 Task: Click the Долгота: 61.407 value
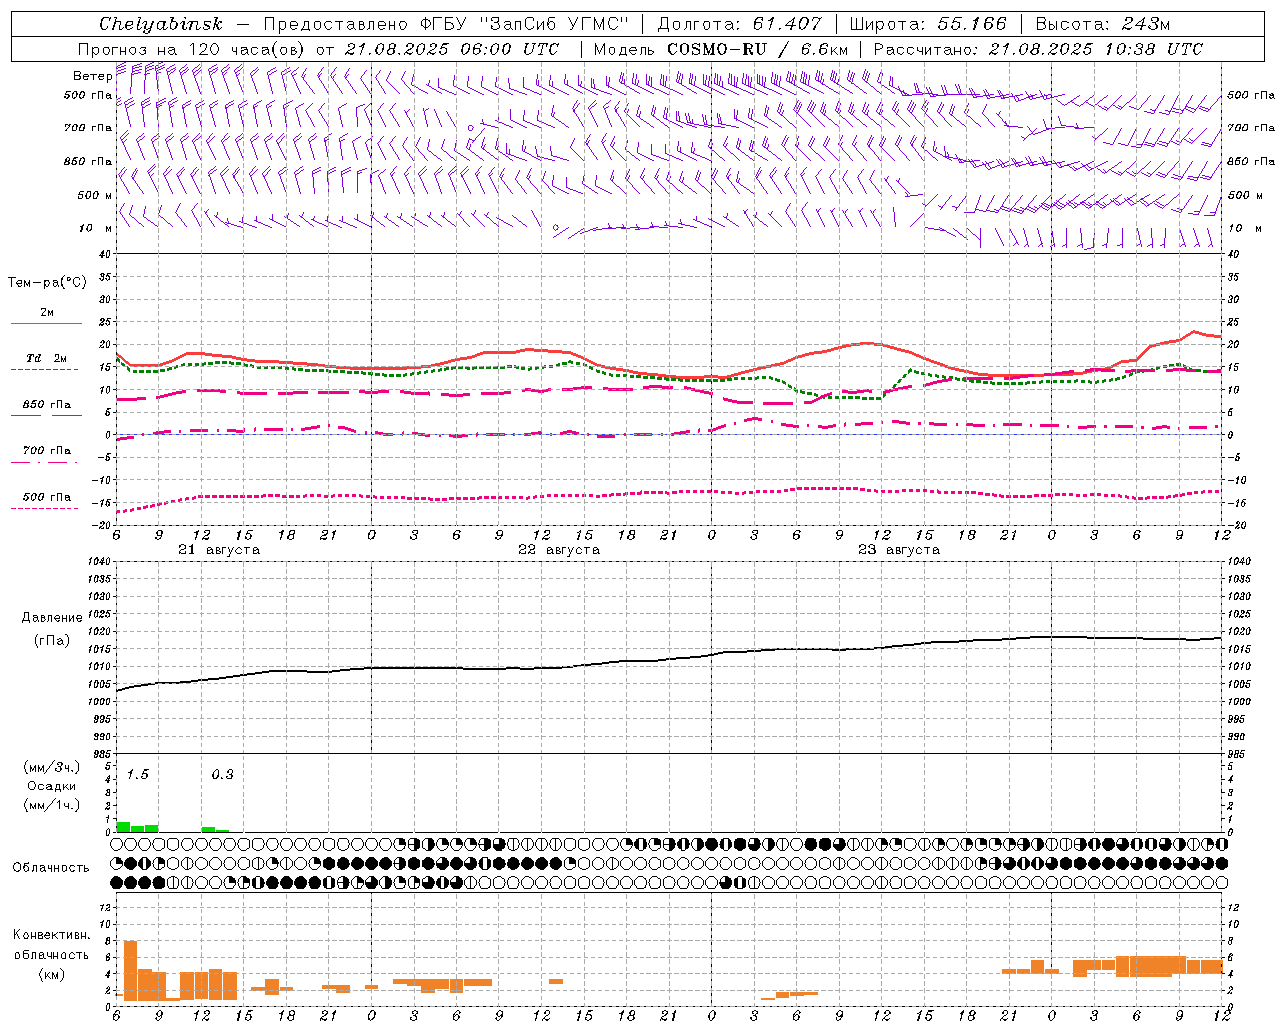click(x=739, y=23)
